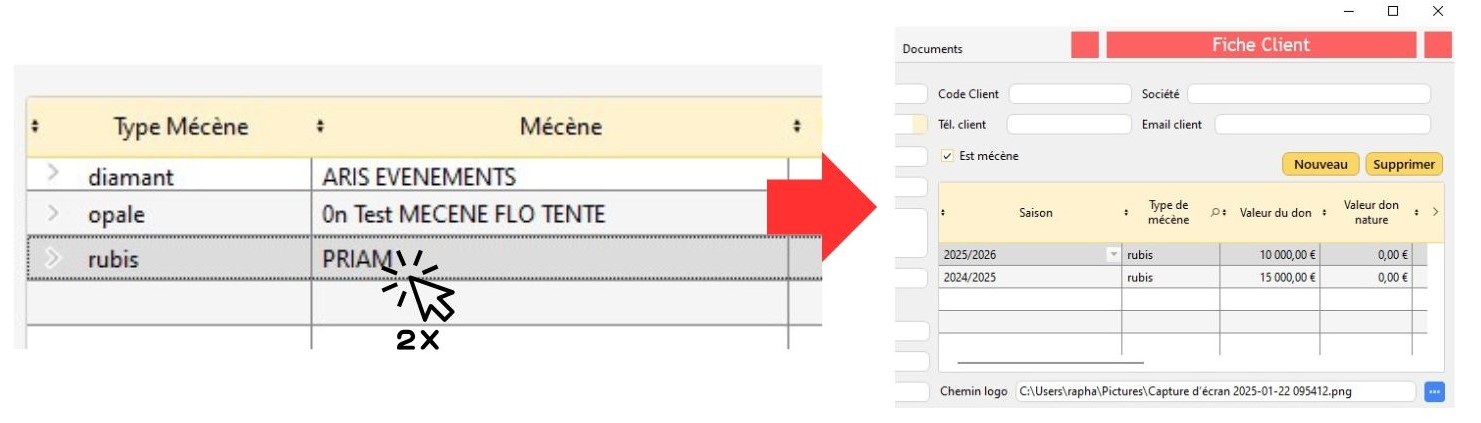Click the sort arrows of Valeur don nature
The image size is (1481, 423).
tap(1416, 213)
